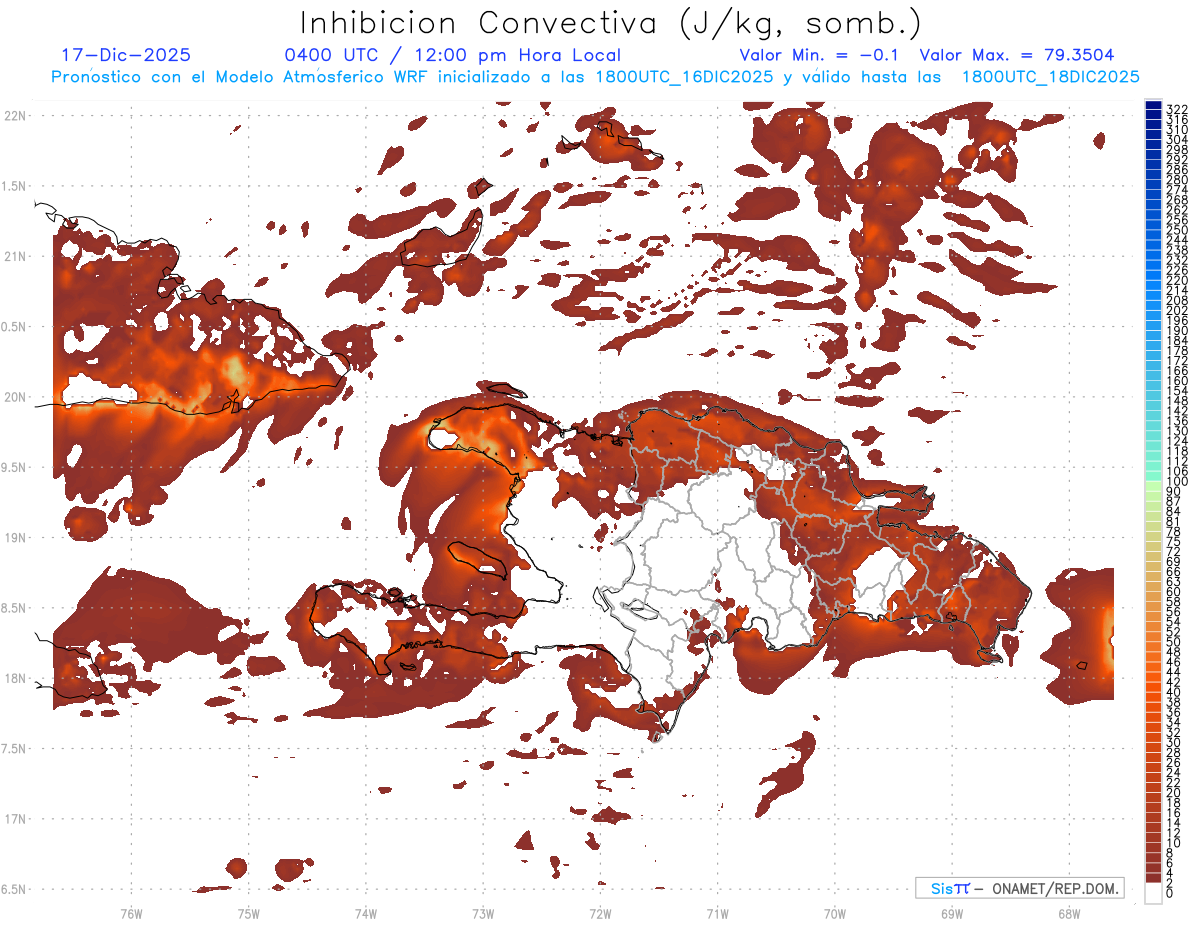Viewport: 1200px width, 927px height.
Task: Click the '18N' latitude label
Action: tap(14, 678)
